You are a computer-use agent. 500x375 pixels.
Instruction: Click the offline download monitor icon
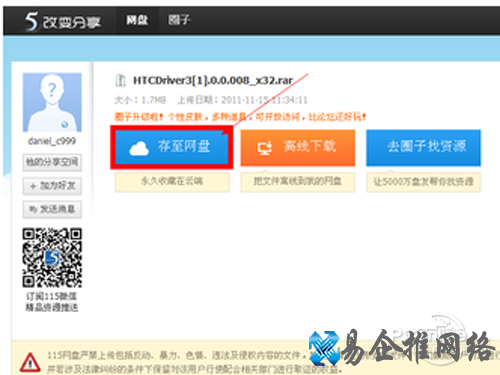pyautogui.click(x=265, y=148)
